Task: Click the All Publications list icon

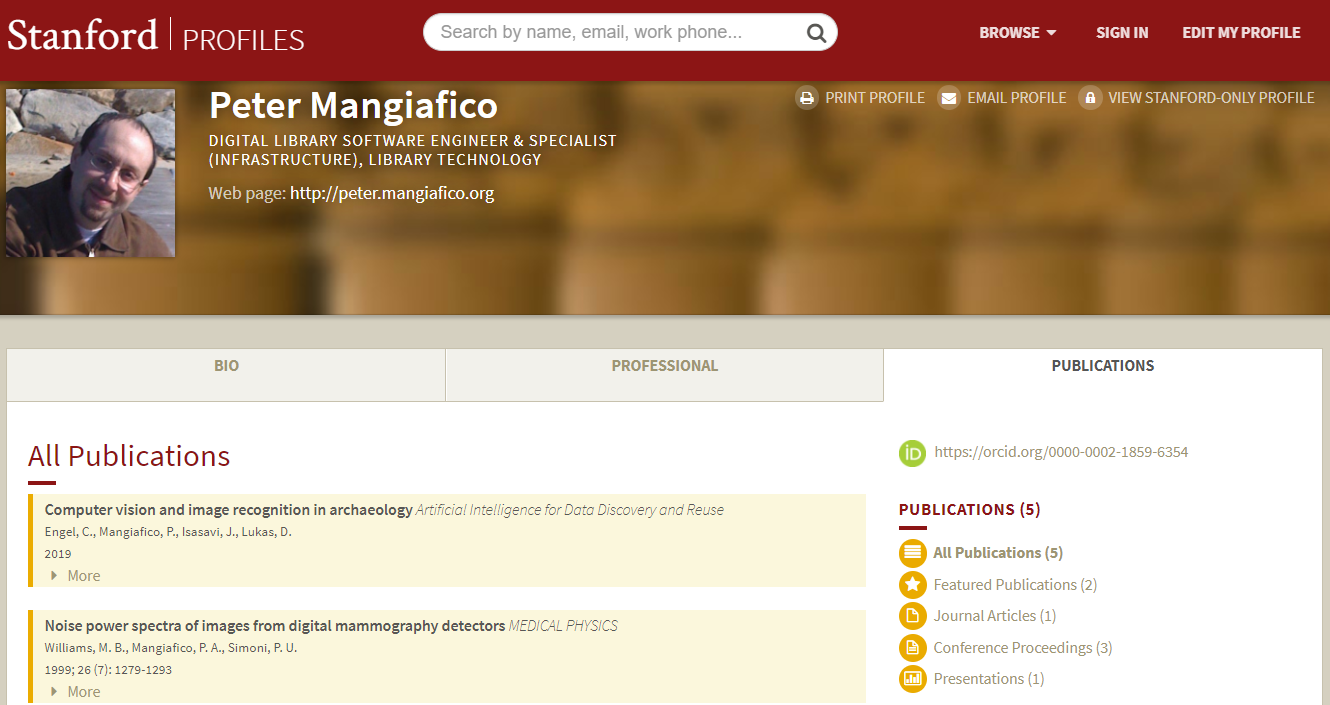Action: coord(912,553)
